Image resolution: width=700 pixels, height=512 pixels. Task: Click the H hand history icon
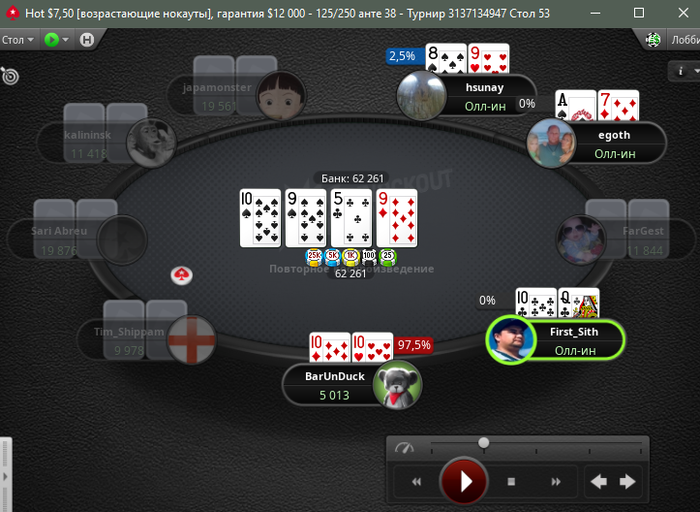(87, 40)
